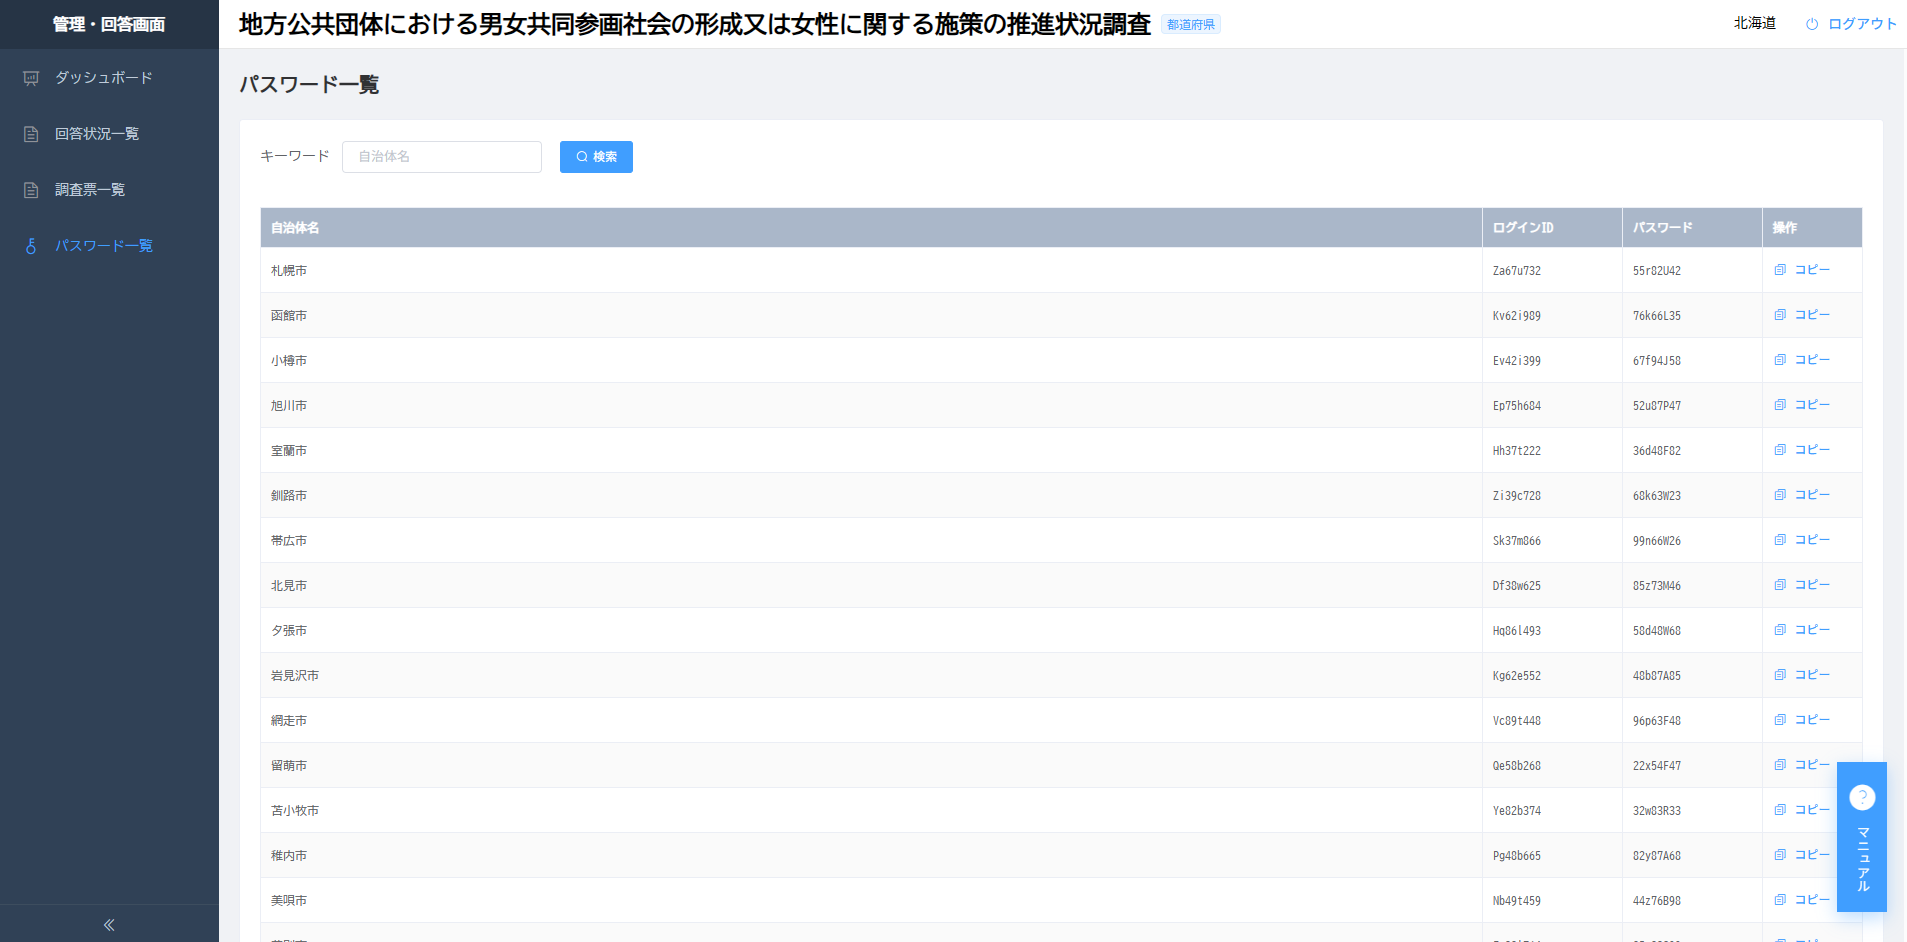Click the 調査票一覧 document icon

pyautogui.click(x=31, y=190)
